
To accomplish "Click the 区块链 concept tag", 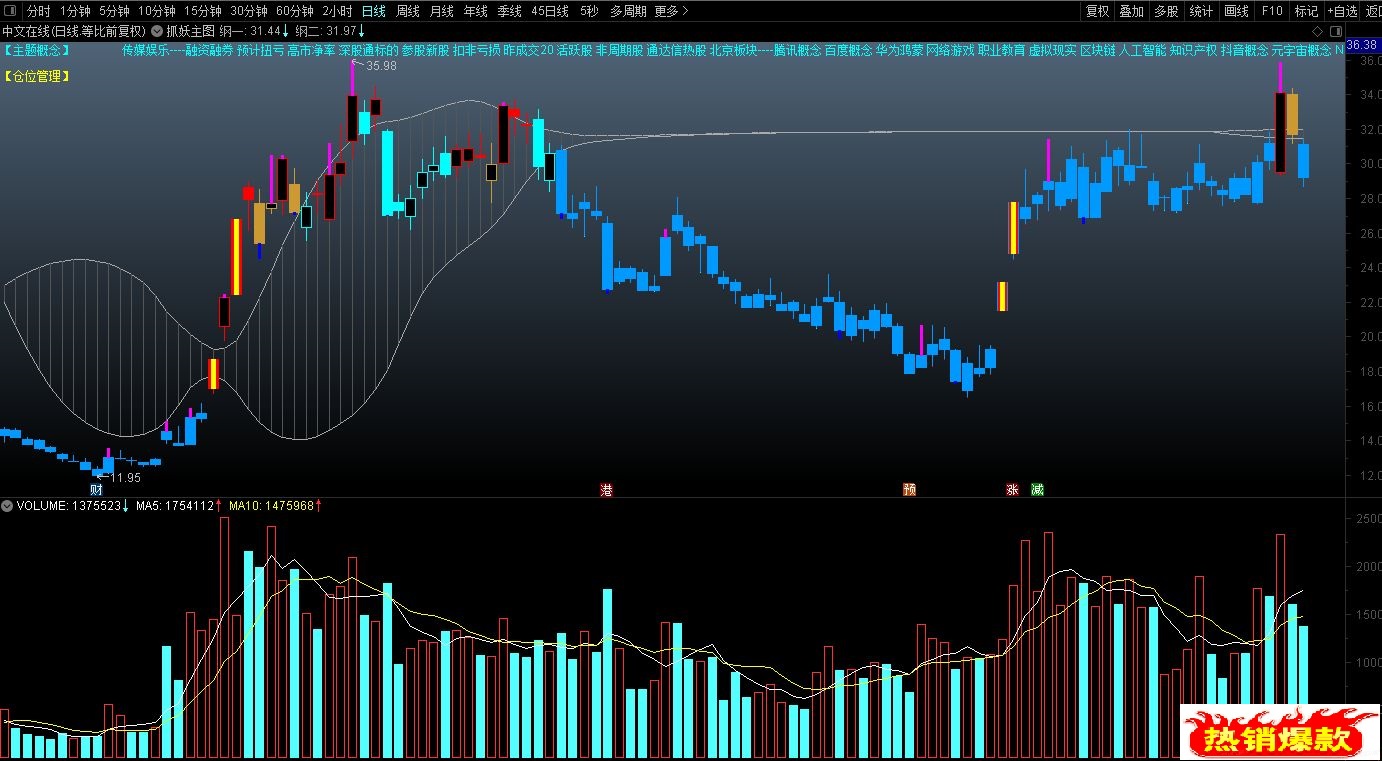I will (1098, 49).
